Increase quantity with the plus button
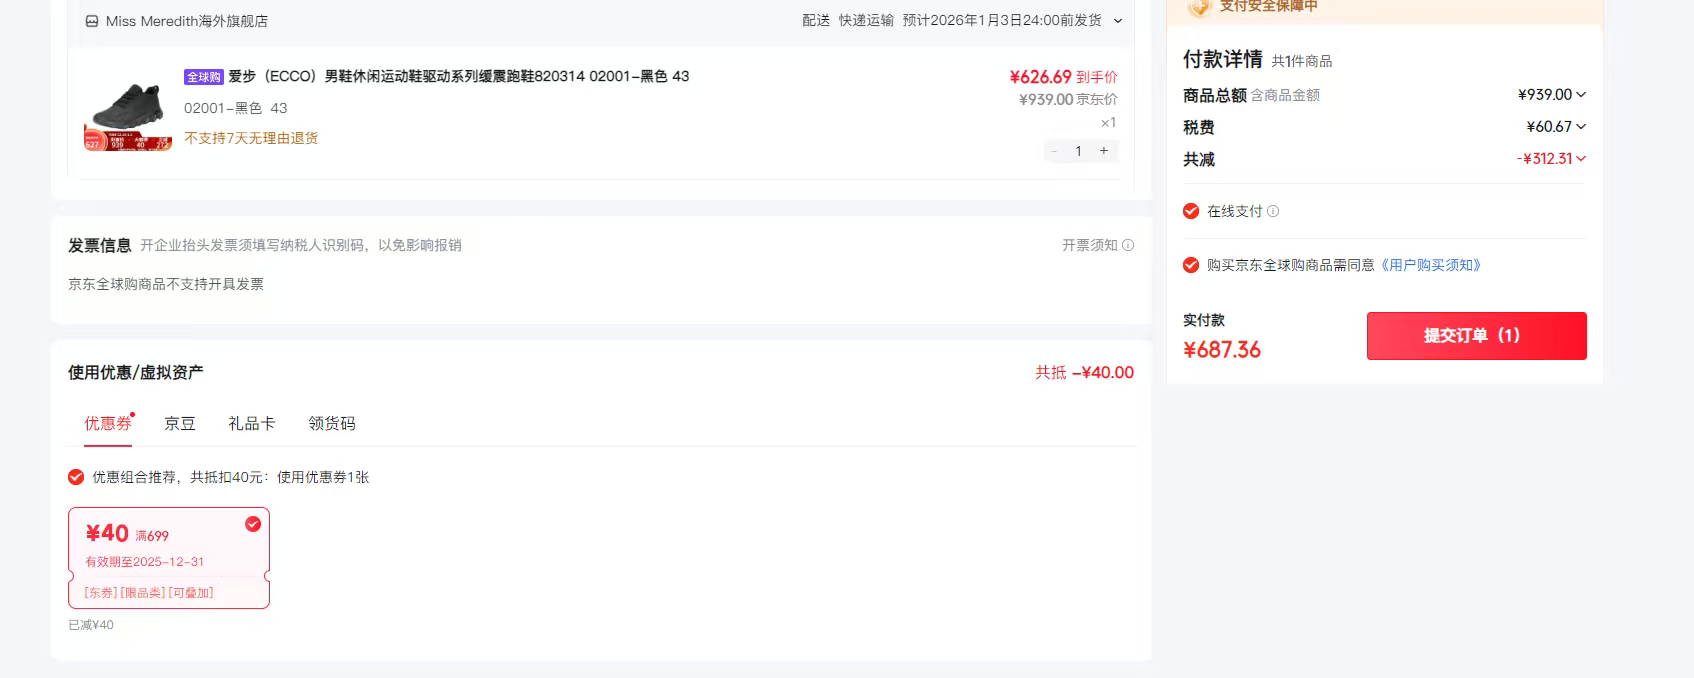This screenshot has height=678, width=1694. (1104, 151)
